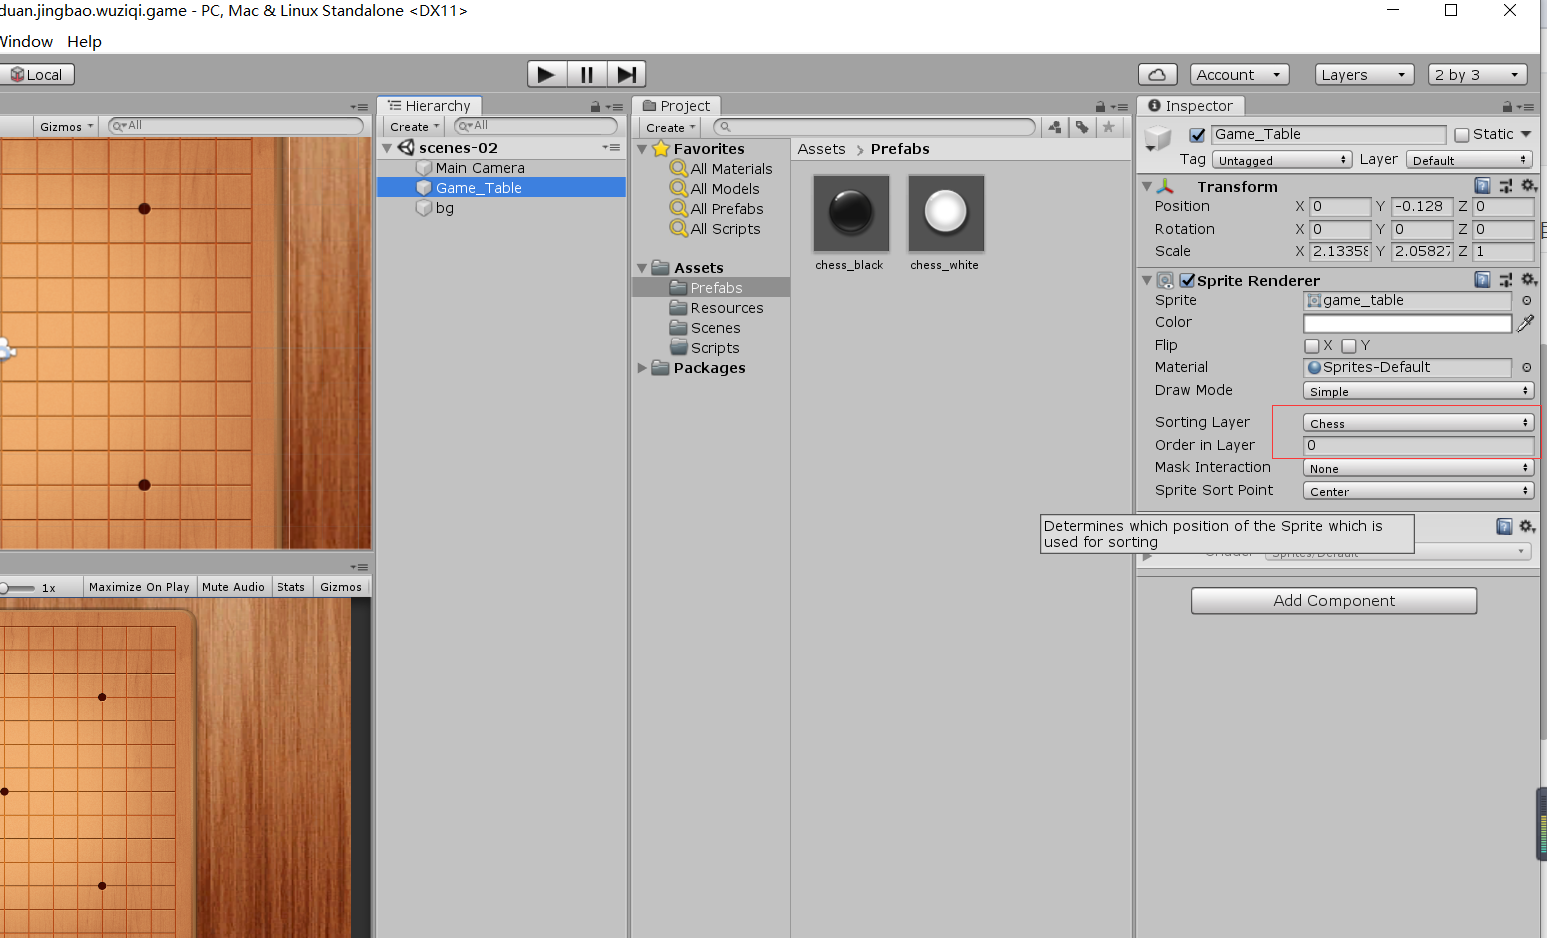Open the Sprite Renderer Color swatch
This screenshot has width=1547, height=938.
1407,322
